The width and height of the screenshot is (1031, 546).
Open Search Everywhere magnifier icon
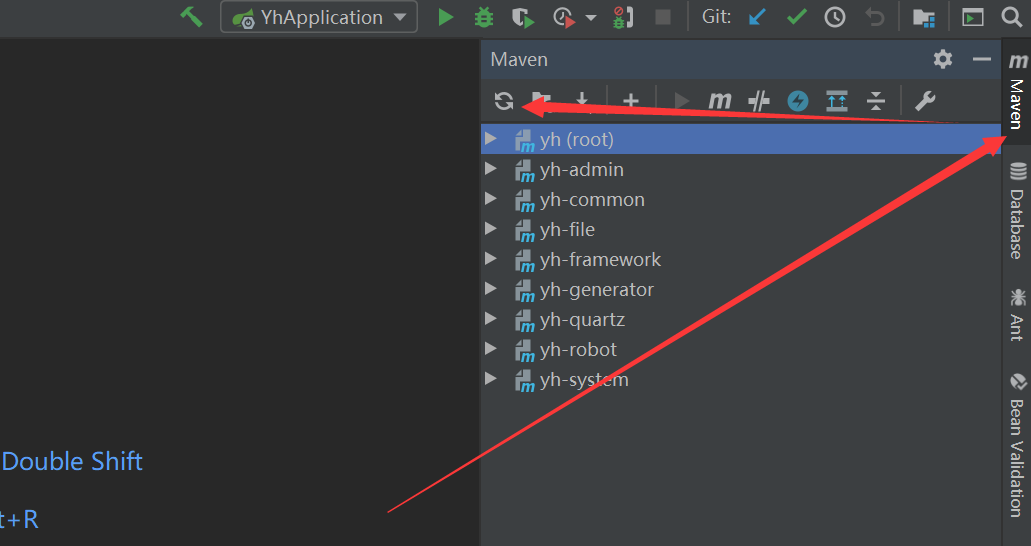[1012, 17]
